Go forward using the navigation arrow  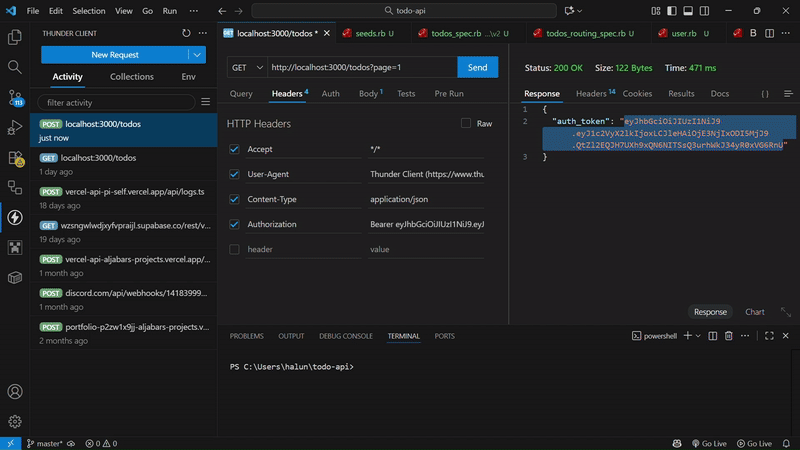tap(239, 11)
